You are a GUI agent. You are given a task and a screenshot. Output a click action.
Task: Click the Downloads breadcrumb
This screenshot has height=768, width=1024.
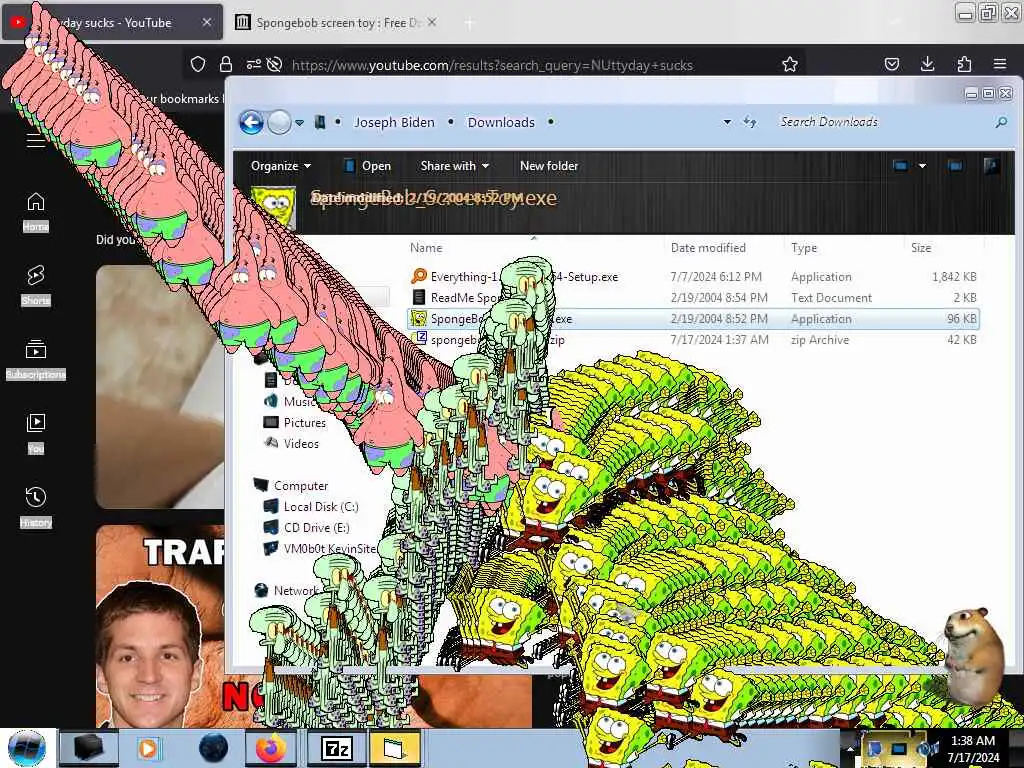tap(501, 122)
